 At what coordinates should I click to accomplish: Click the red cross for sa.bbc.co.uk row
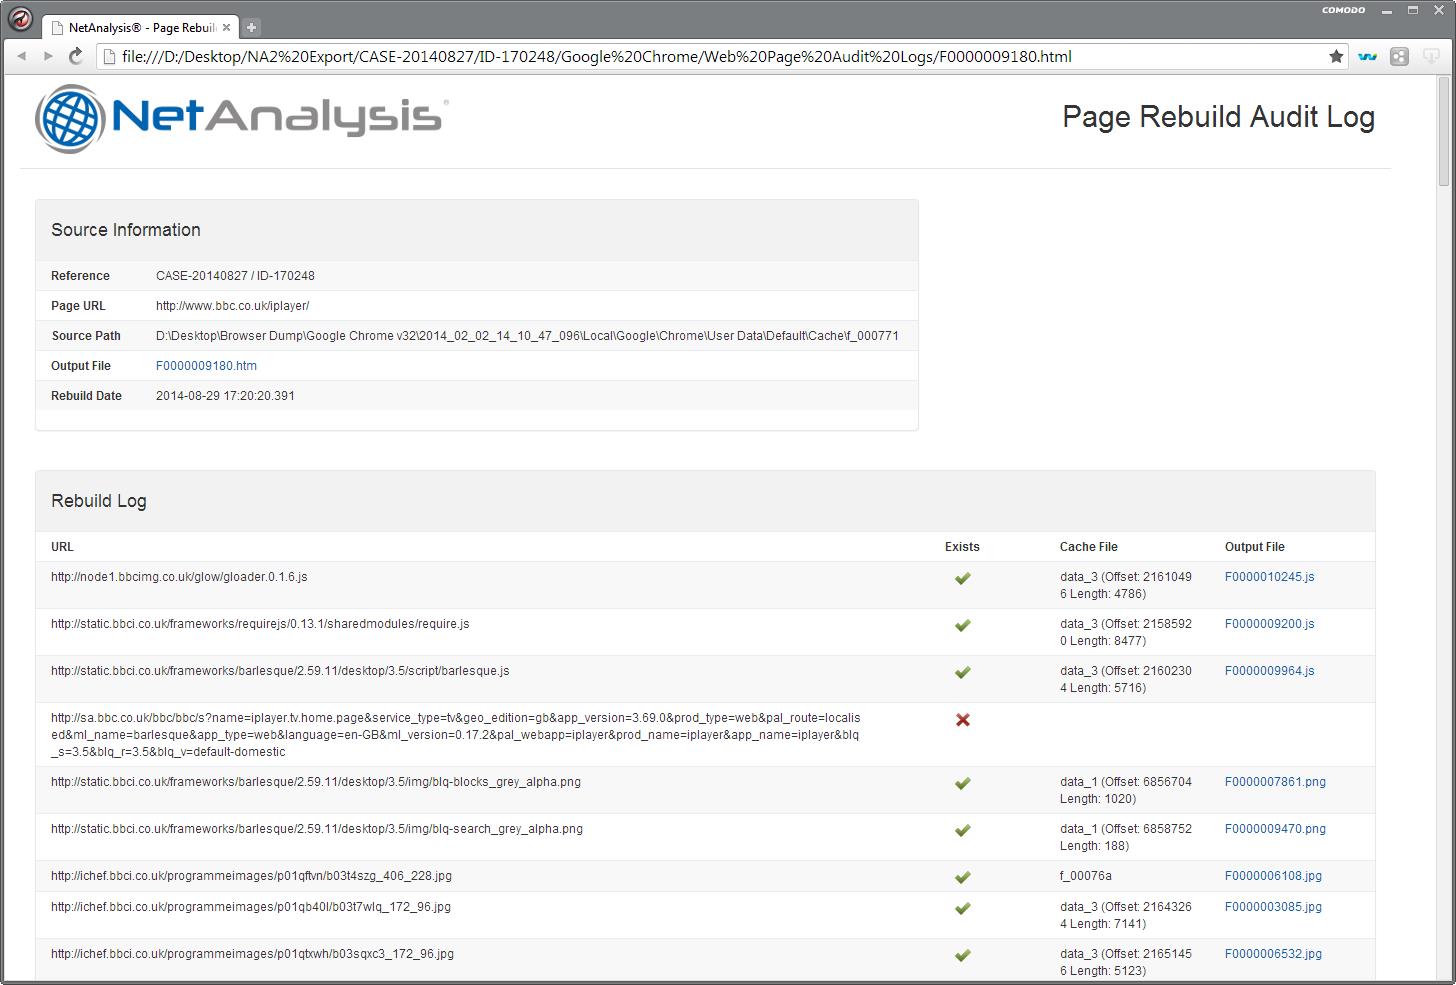(x=962, y=720)
